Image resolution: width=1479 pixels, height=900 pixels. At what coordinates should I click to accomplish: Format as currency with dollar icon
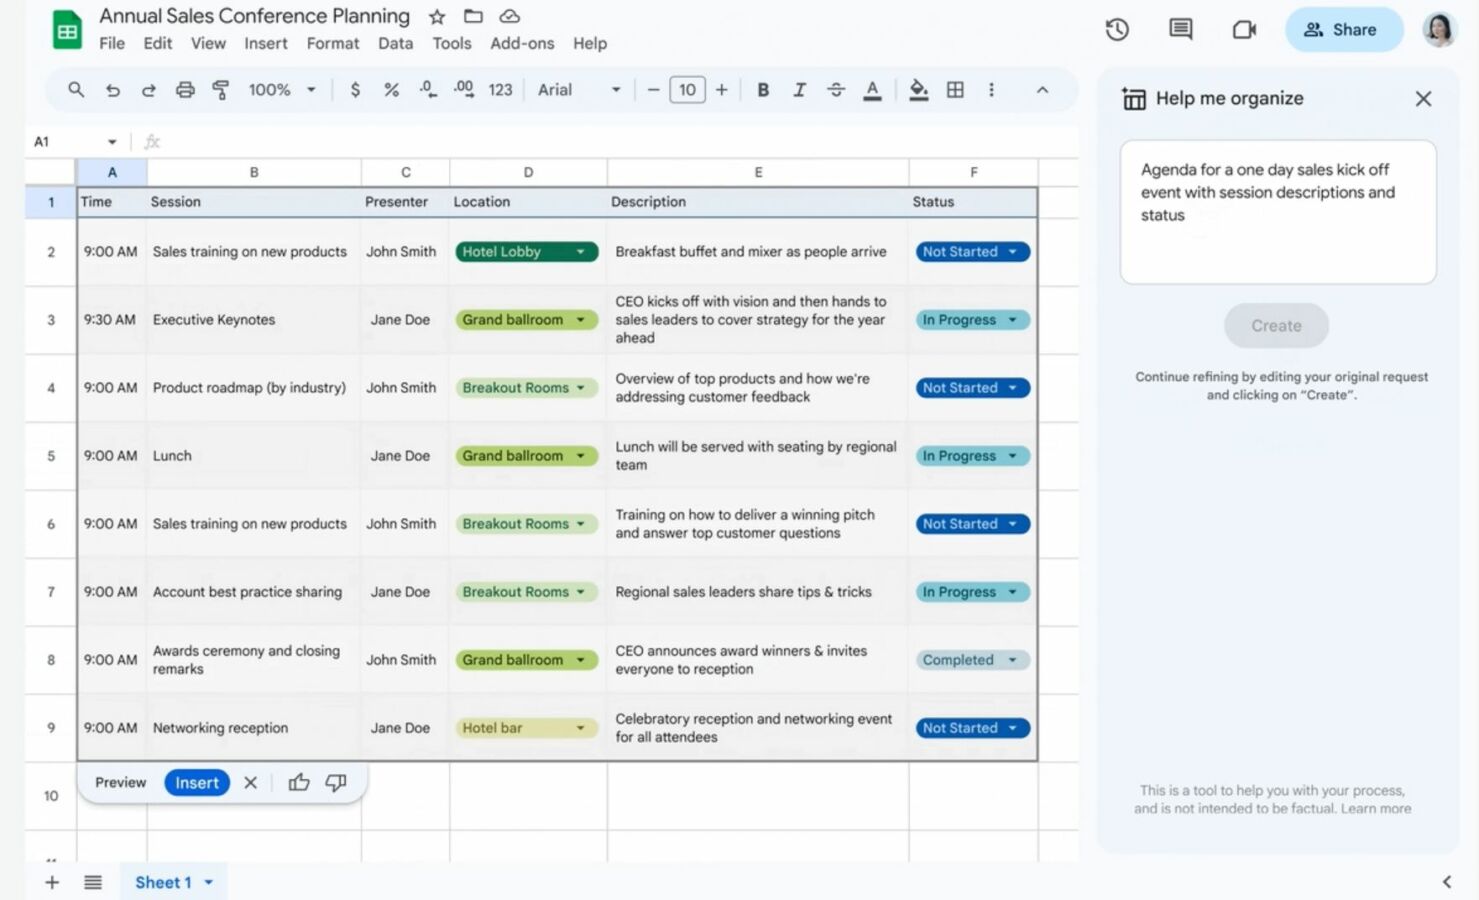click(355, 90)
